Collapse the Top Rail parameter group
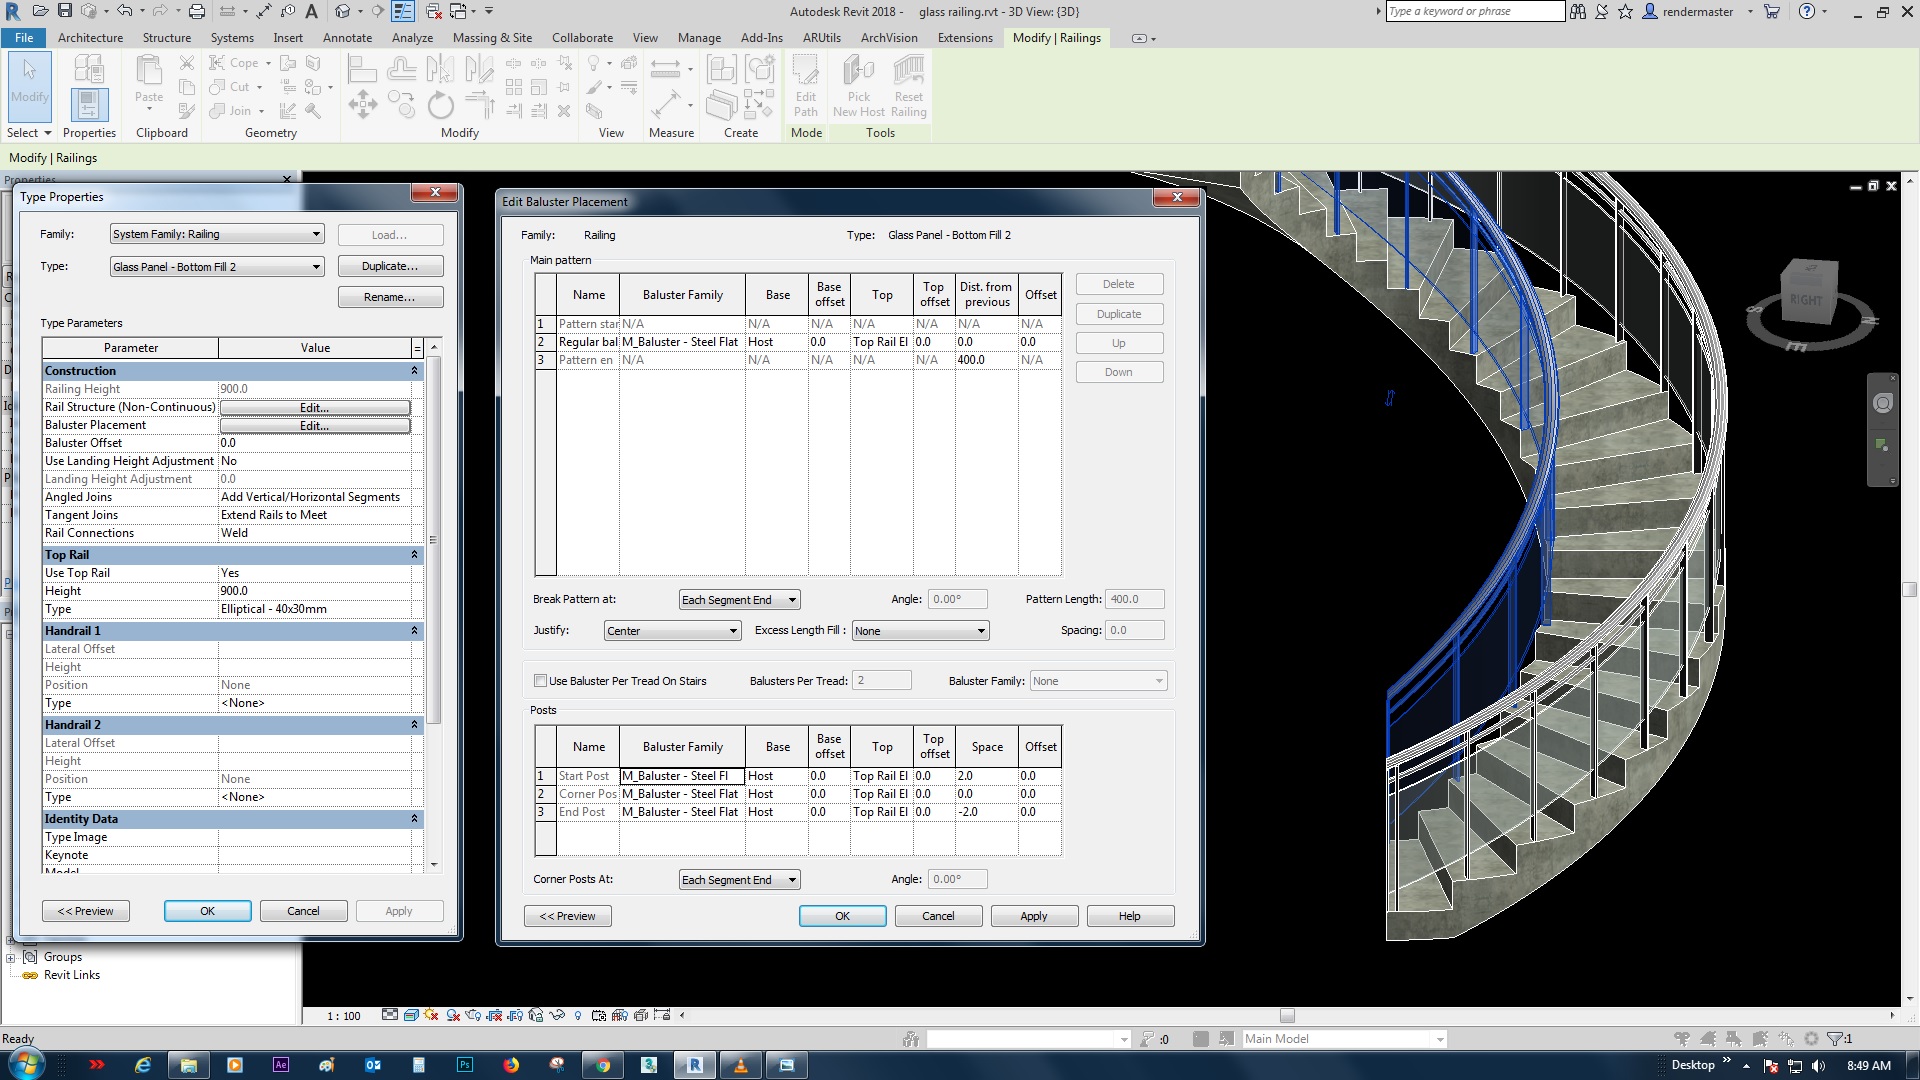 click(414, 555)
